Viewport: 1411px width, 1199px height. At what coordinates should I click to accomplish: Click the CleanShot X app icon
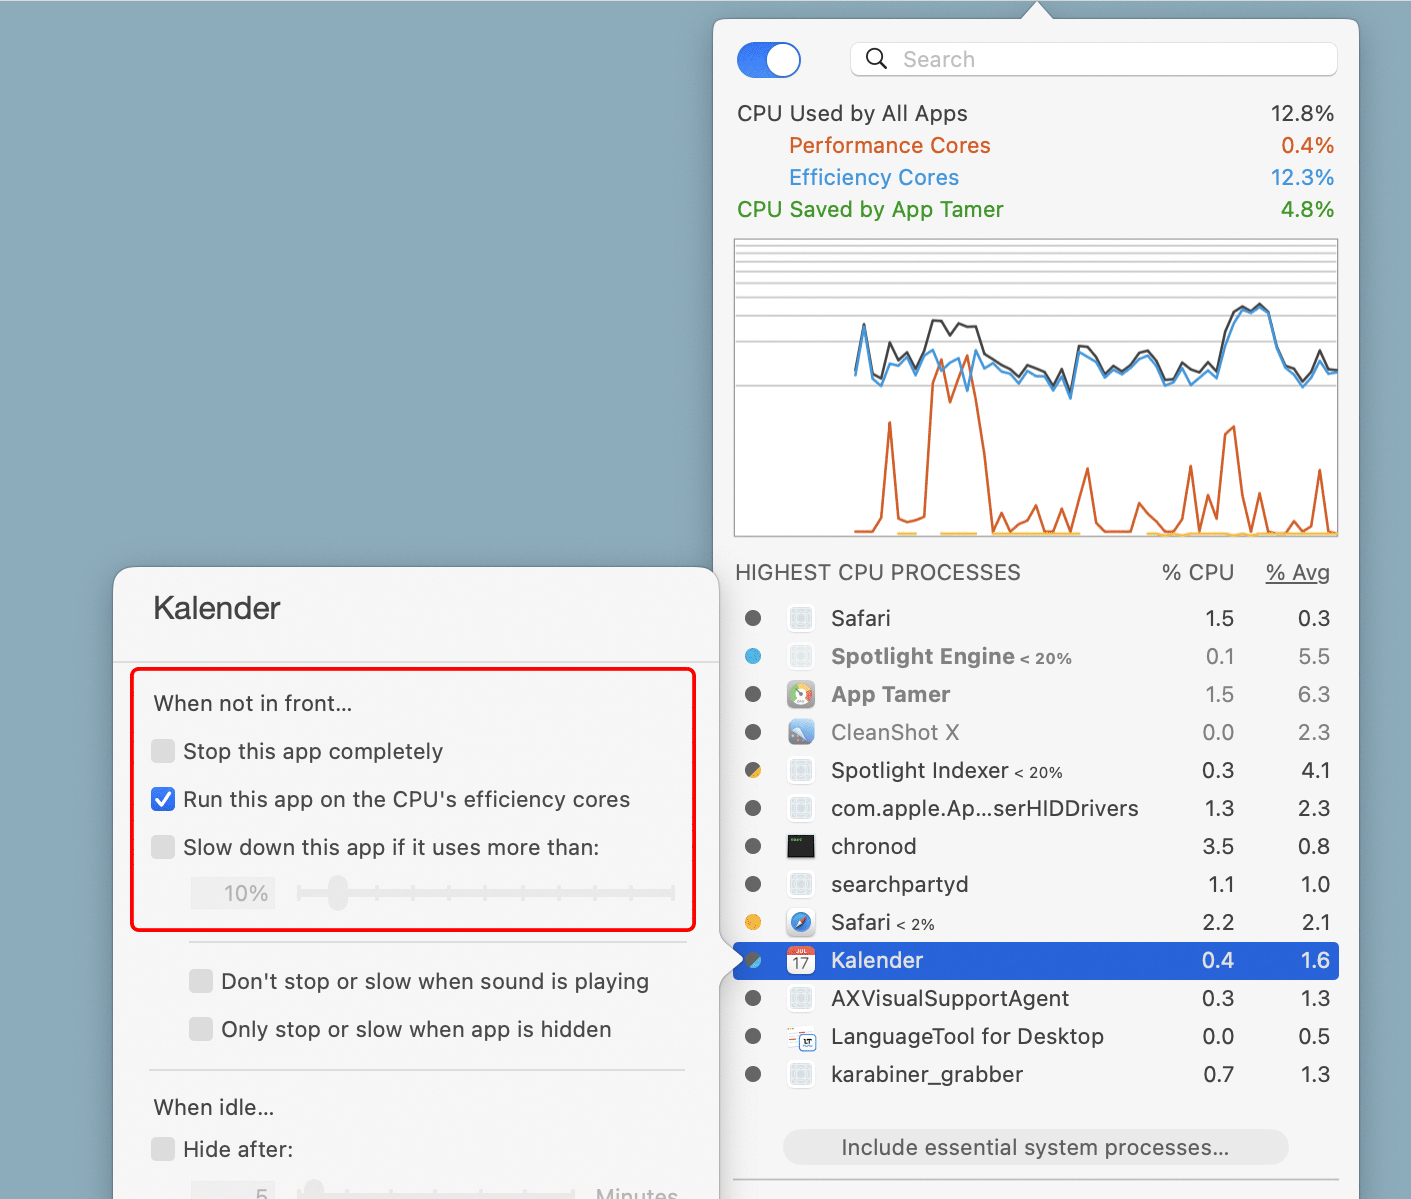click(801, 732)
